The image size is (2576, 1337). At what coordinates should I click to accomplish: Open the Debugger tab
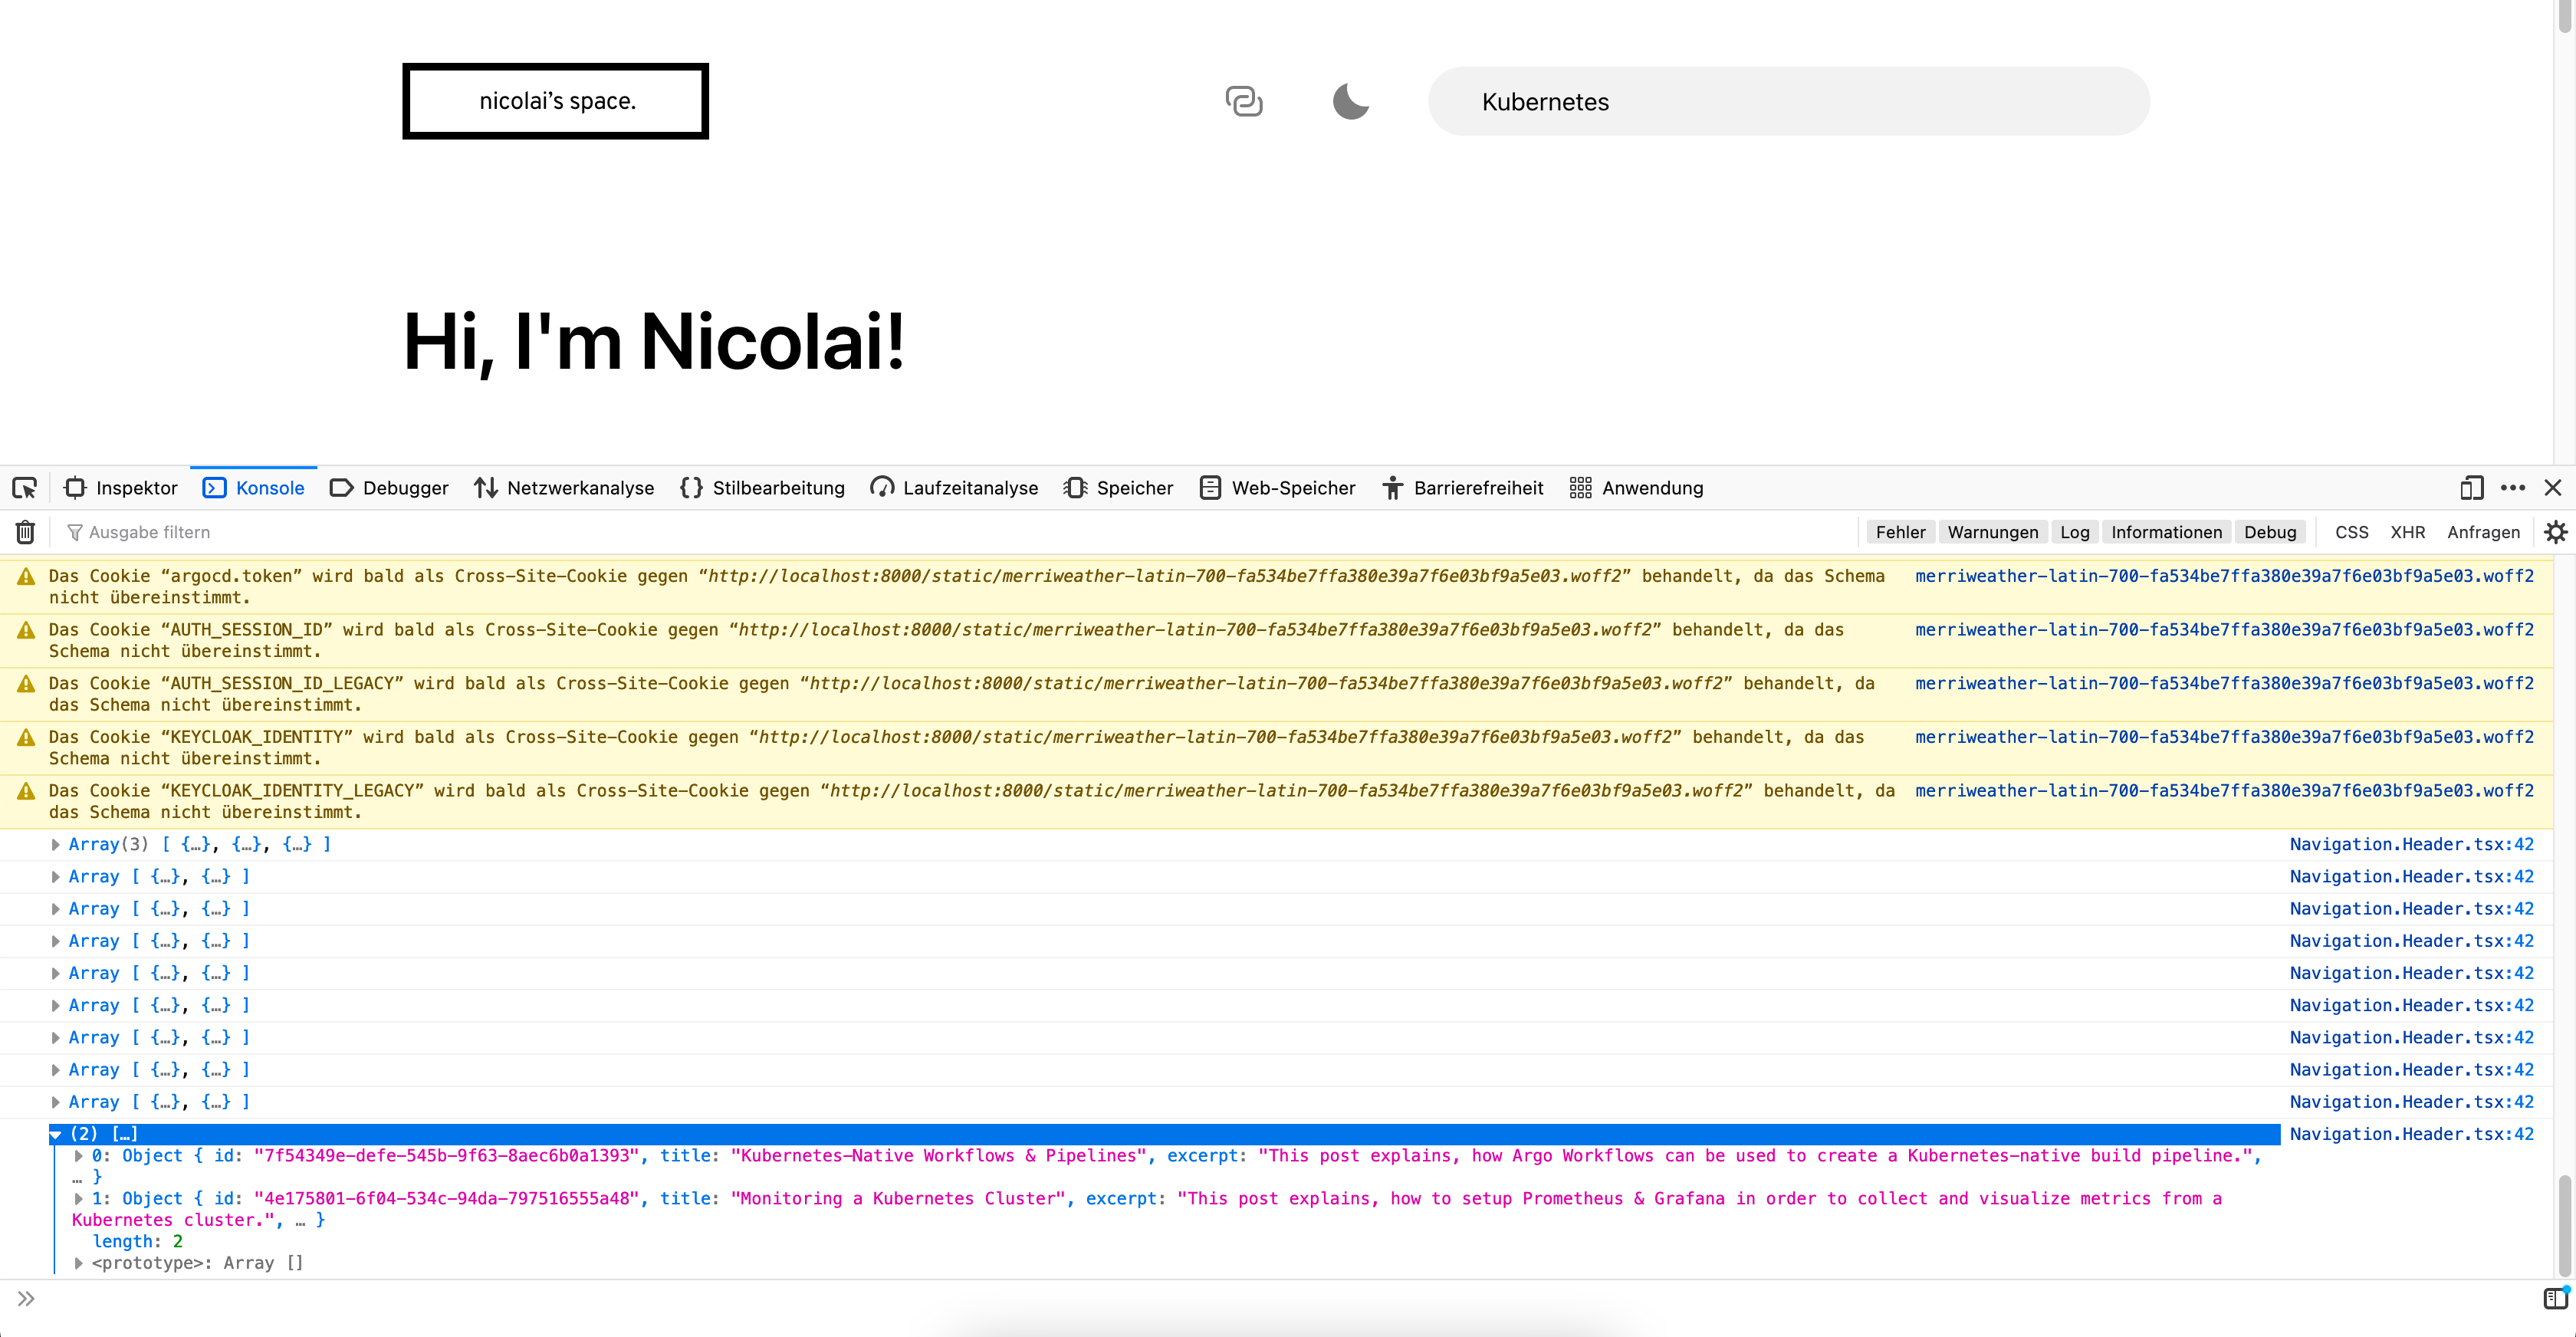390,488
